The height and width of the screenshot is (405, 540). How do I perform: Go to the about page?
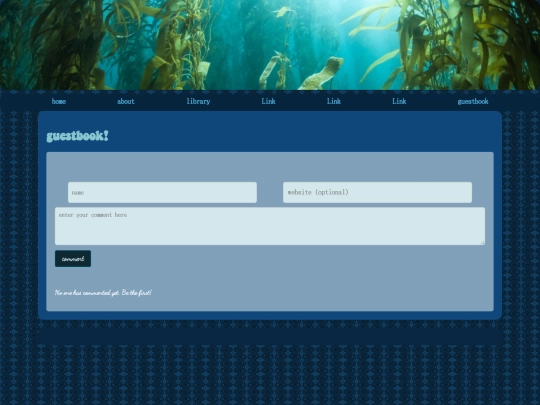126,101
